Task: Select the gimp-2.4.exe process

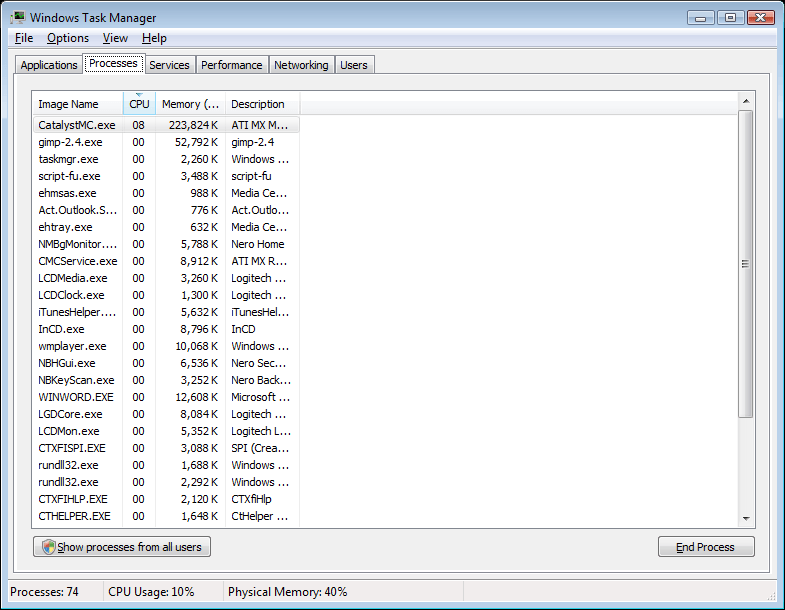Action: [166, 142]
